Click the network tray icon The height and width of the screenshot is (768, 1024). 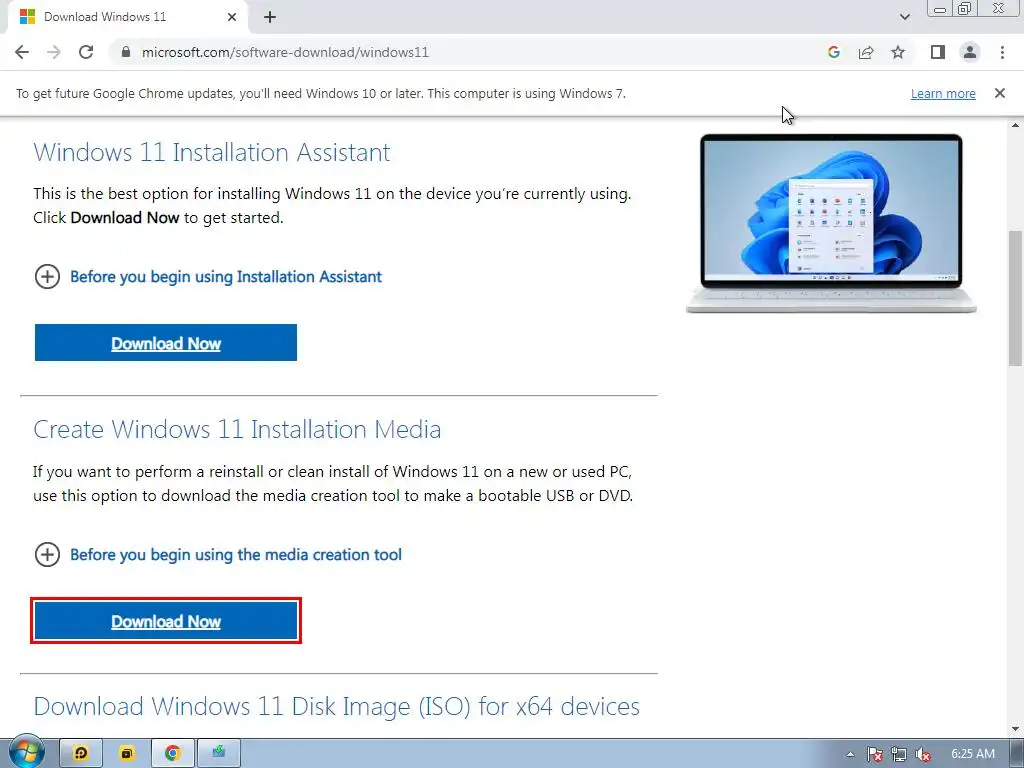(x=899, y=754)
